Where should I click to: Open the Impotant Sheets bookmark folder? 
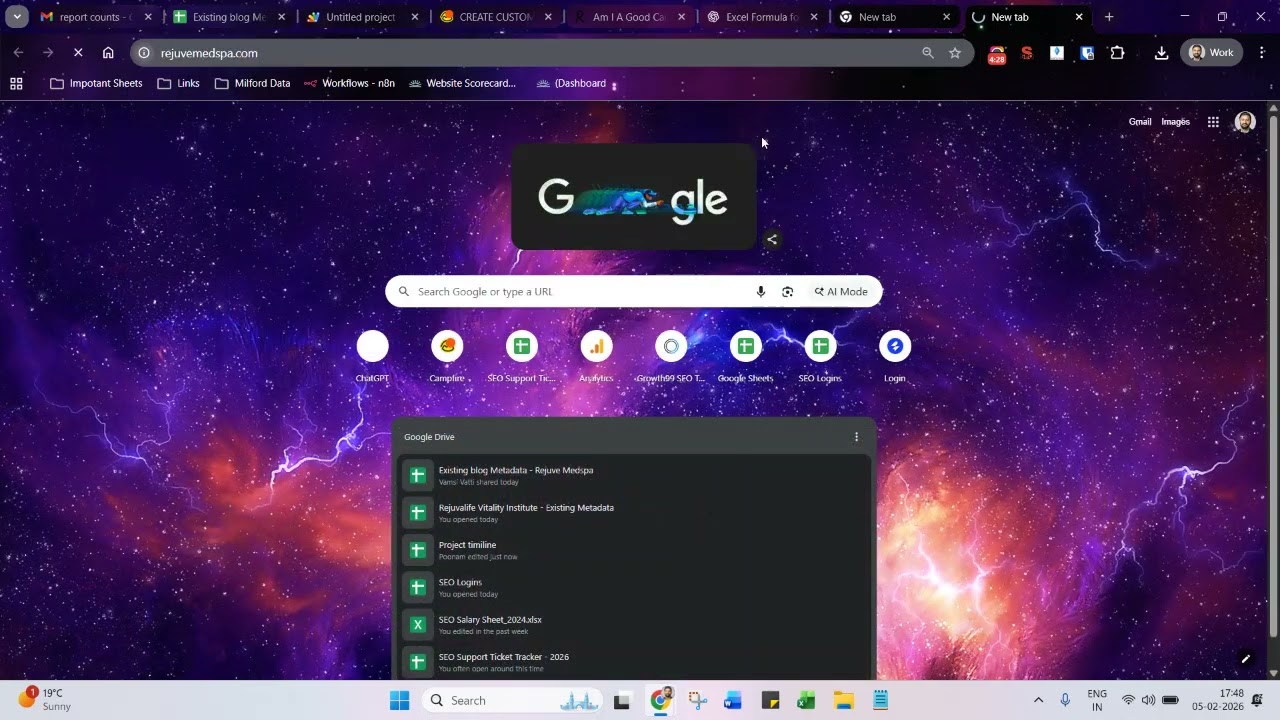tap(96, 84)
